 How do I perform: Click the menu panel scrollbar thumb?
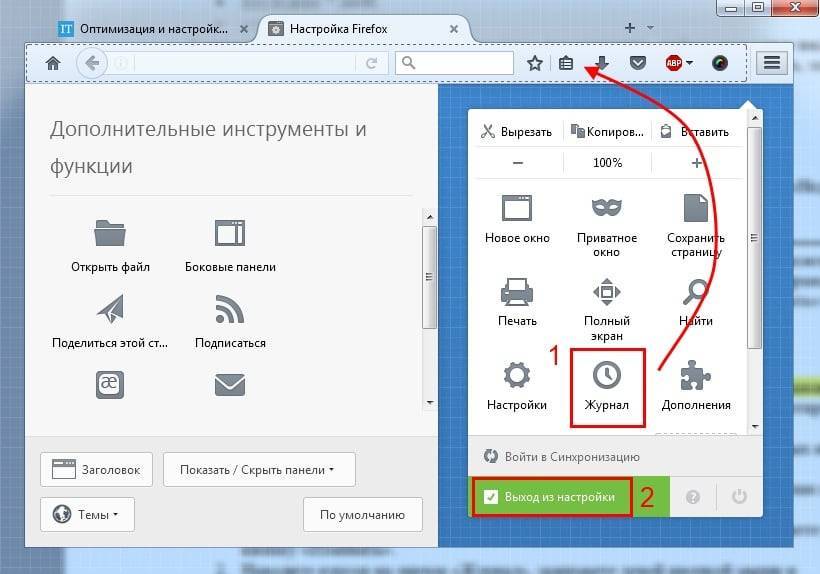[754, 238]
